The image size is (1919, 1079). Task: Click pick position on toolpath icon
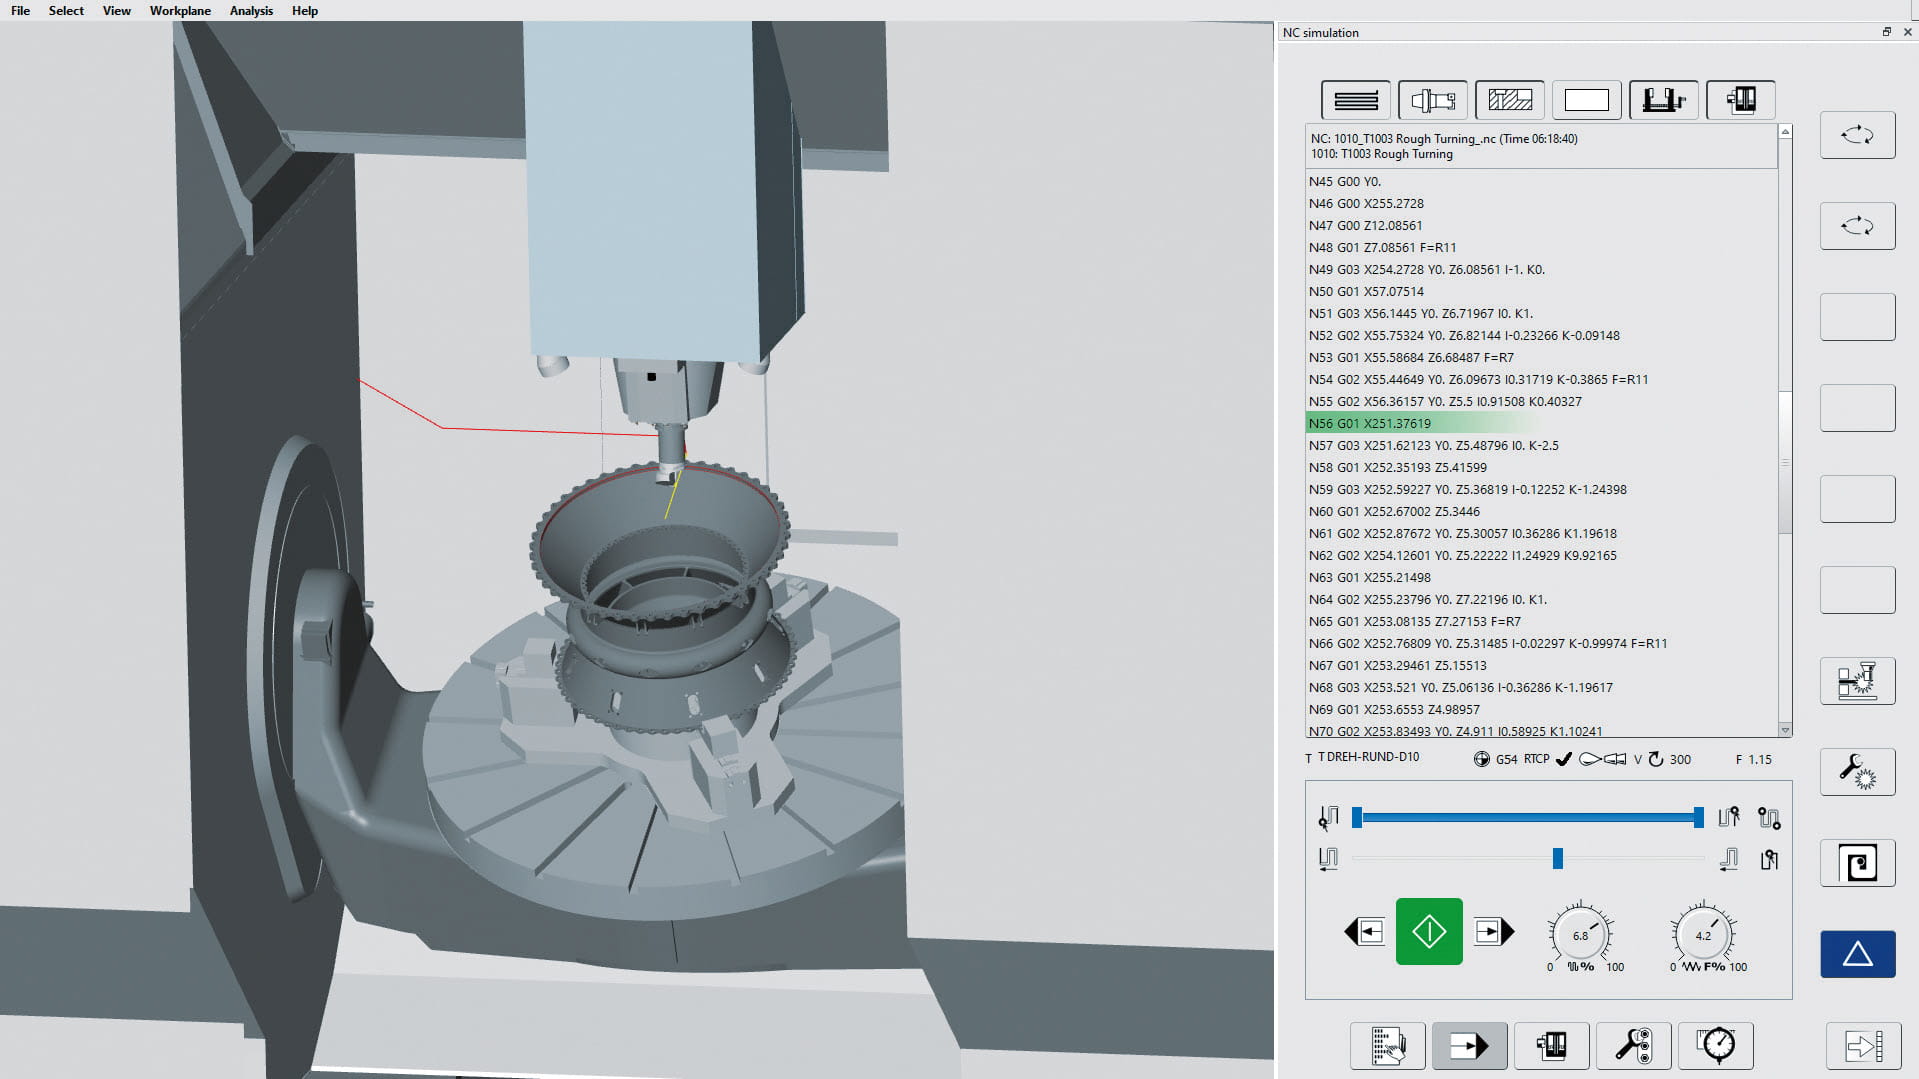[x=1769, y=859]
